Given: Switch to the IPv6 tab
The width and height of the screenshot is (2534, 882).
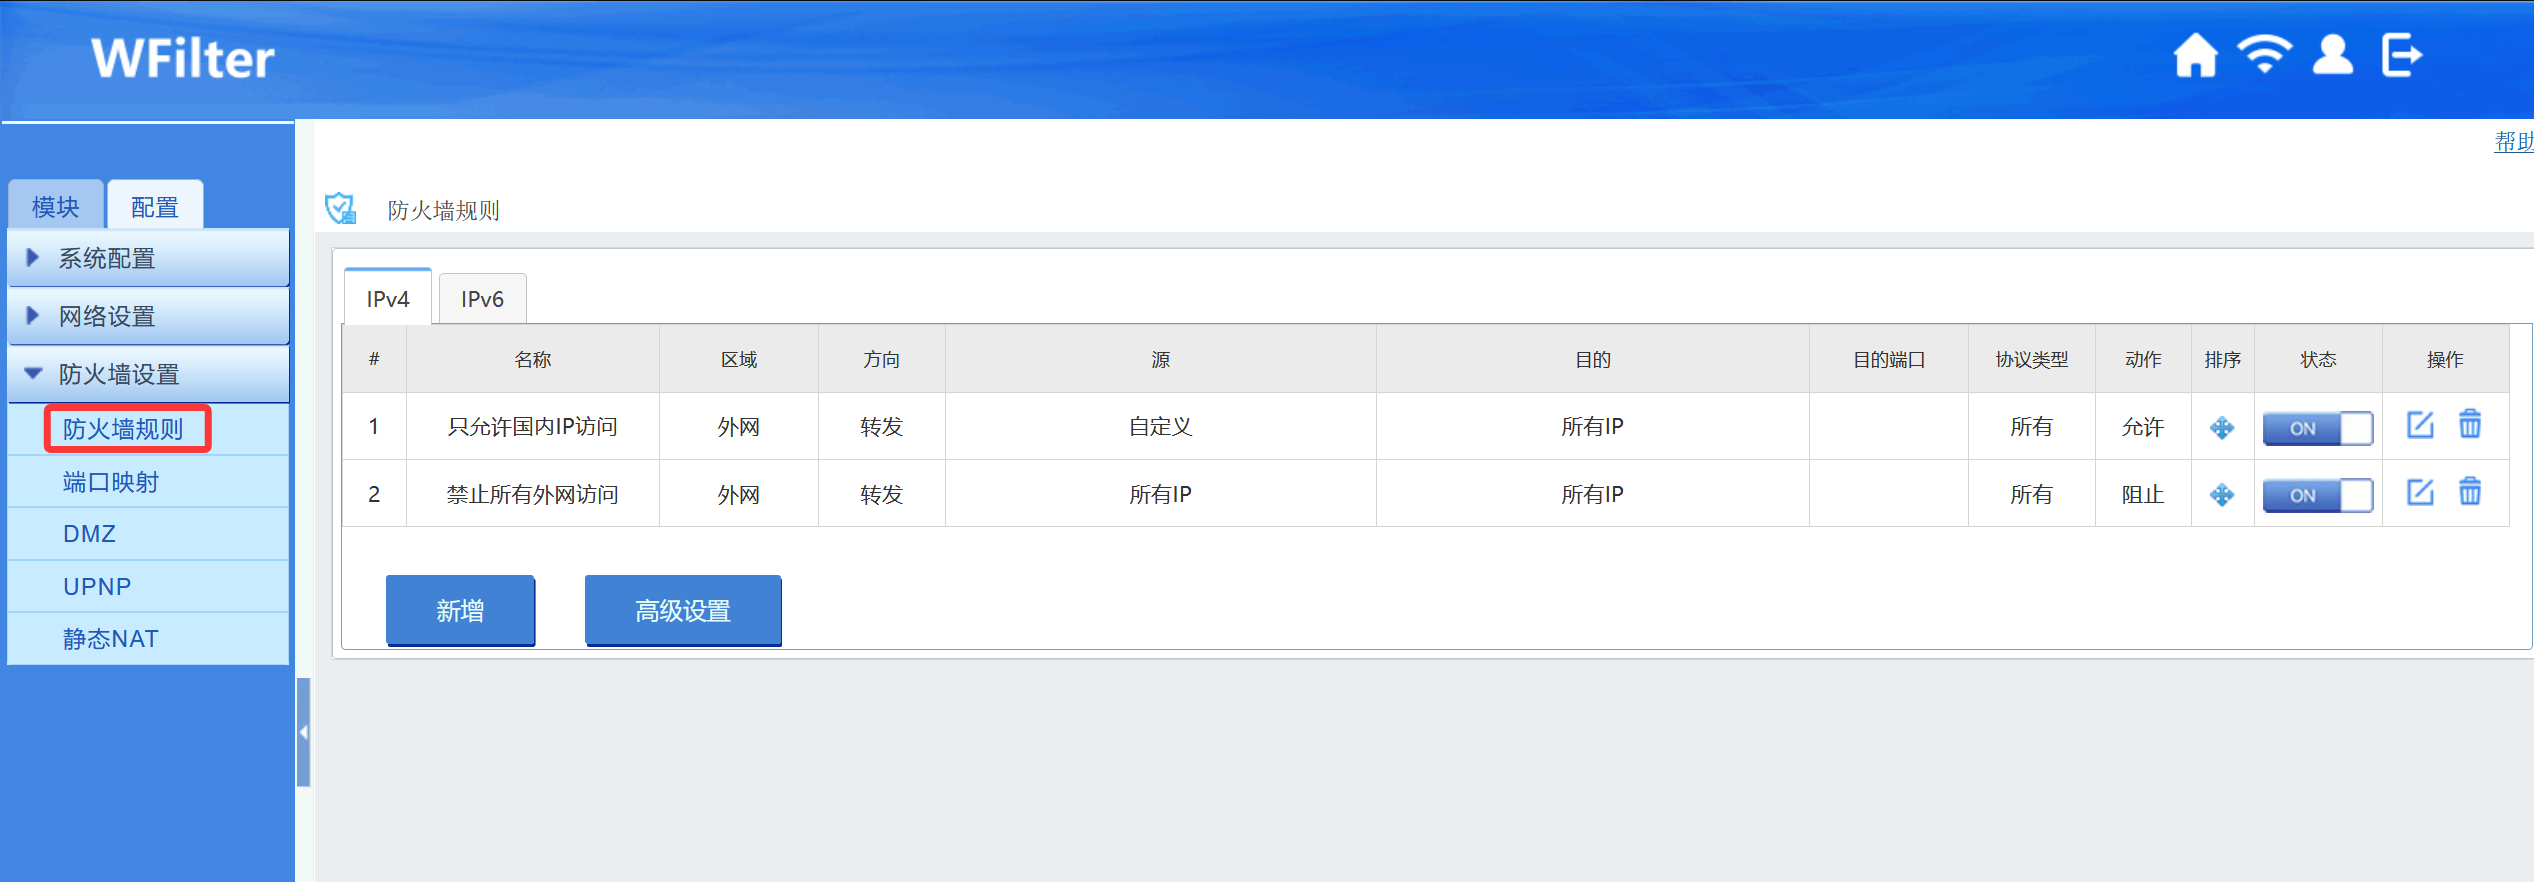Looking at the screenshot, I should pos(482,299).
